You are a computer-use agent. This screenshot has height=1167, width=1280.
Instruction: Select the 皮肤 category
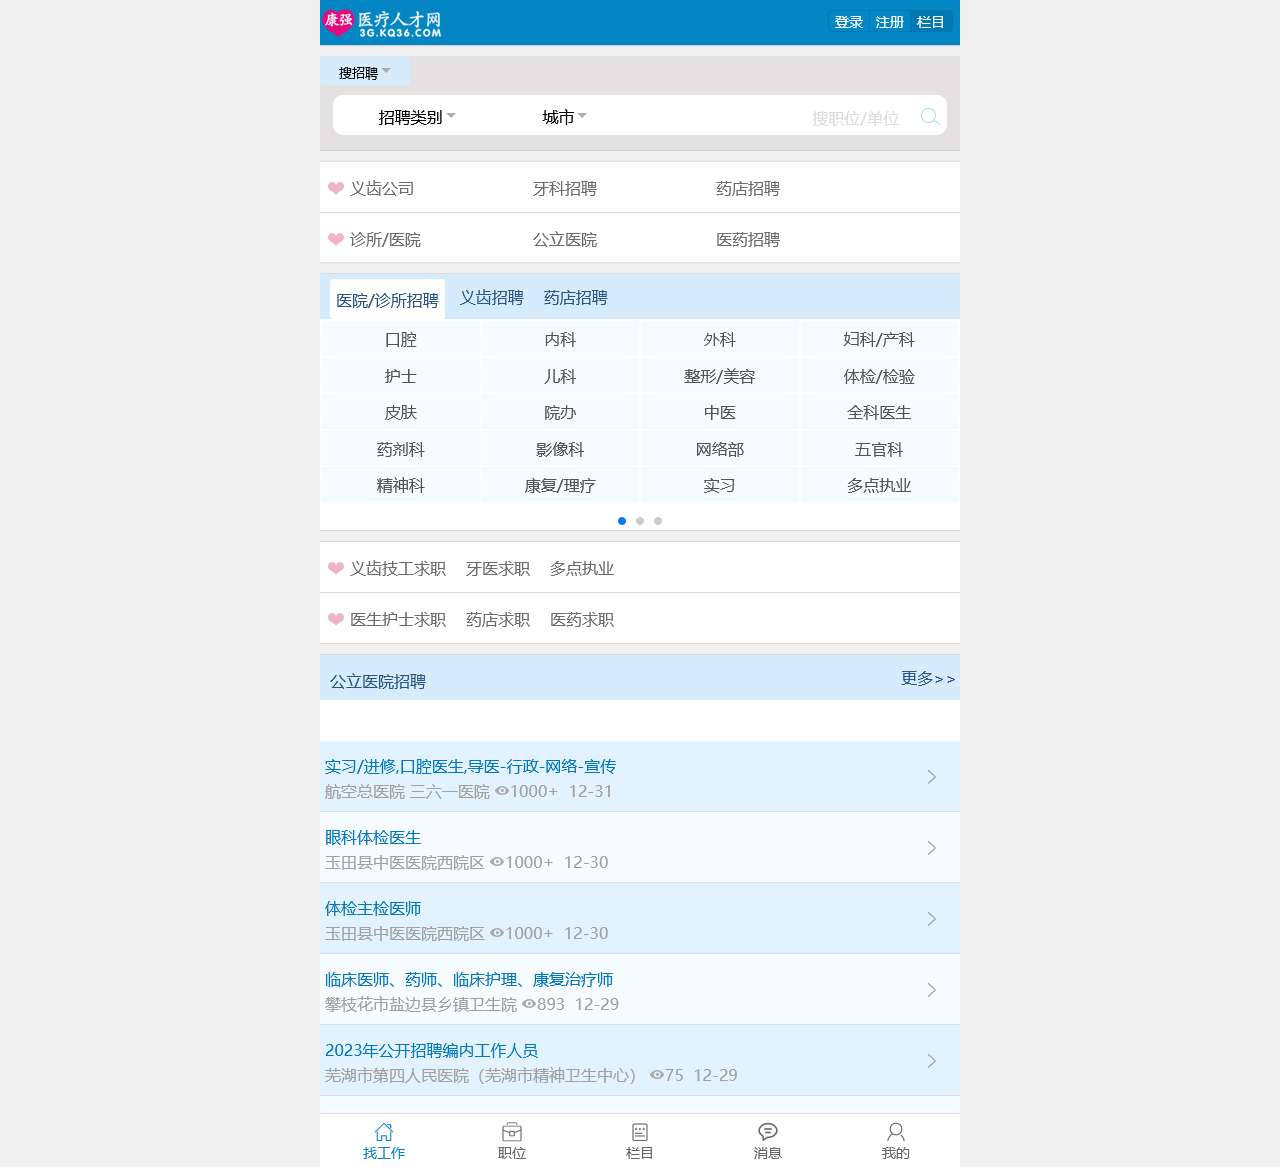point(400,413)
